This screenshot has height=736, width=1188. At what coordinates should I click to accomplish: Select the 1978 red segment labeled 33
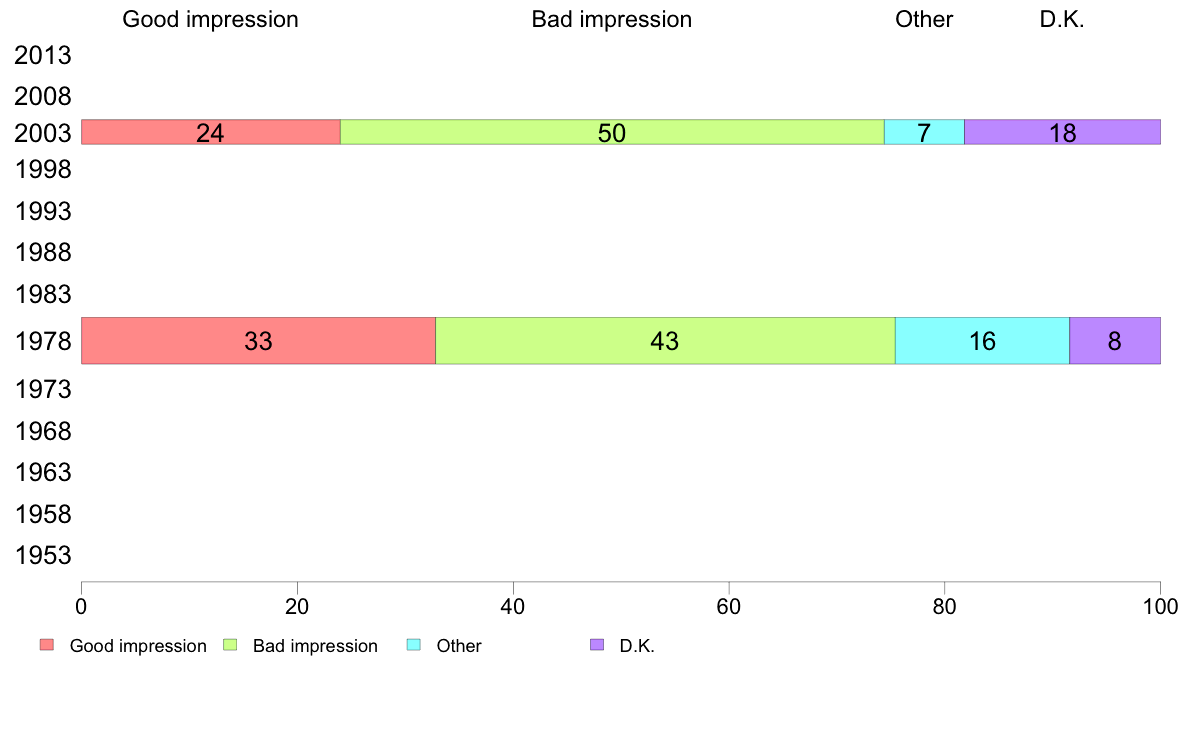click(258, 340)
